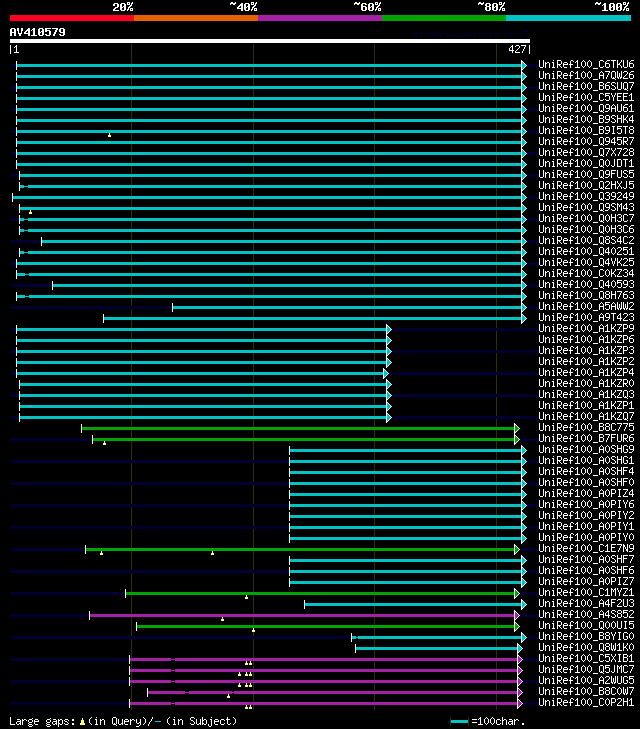
Task: Select the UniRef100_Q0JDT1 label
Action: [586, 163]
